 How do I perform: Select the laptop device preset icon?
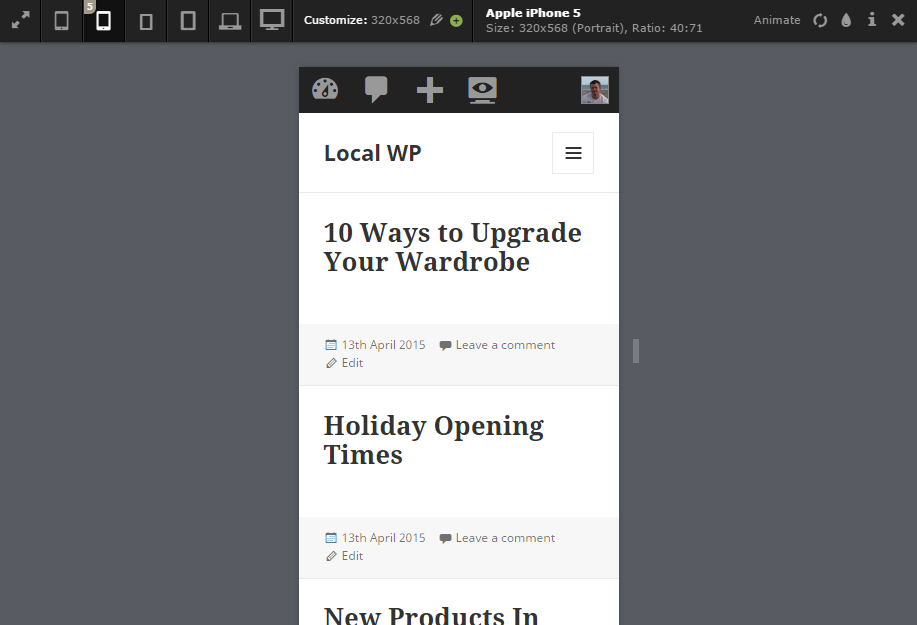230,21
